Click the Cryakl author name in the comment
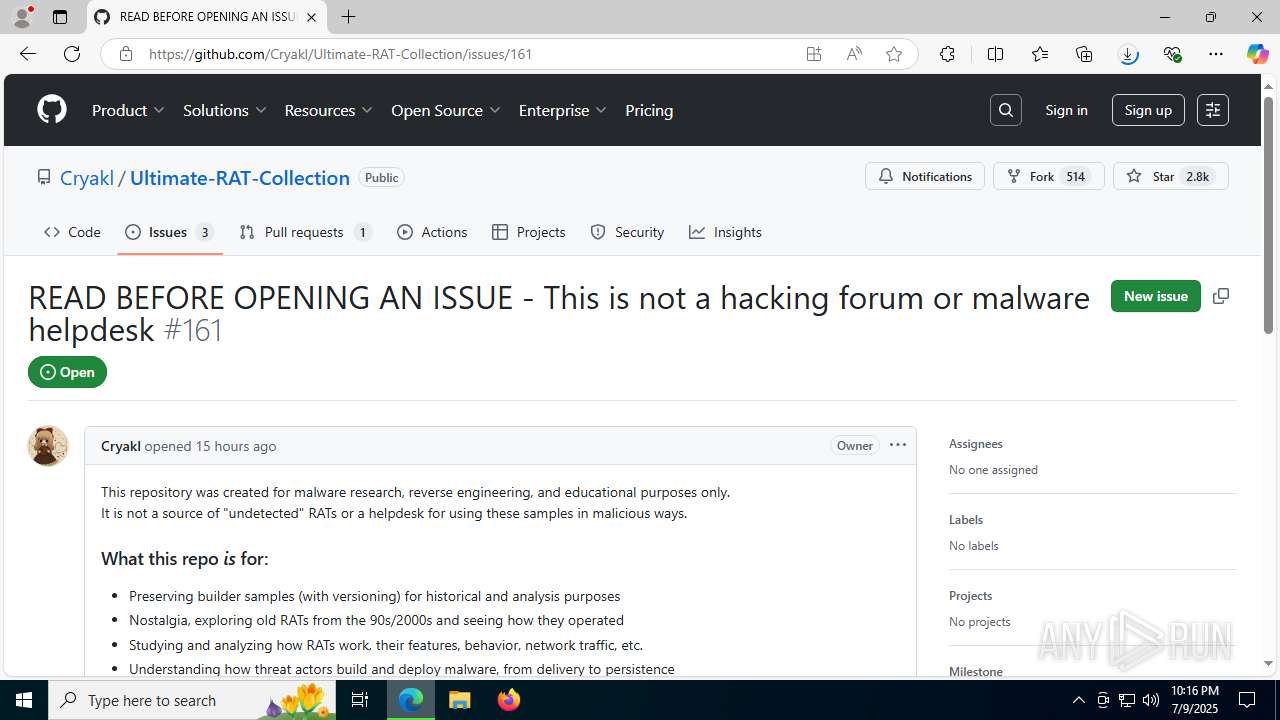This screenshot has height=720, width=1280. [121, 446]
